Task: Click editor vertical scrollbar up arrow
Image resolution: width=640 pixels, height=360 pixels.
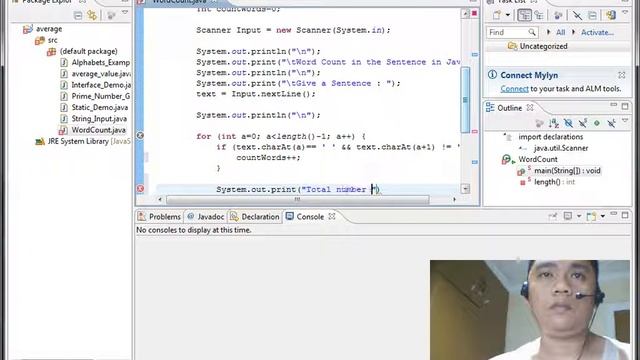Action: [x=465, y=14]
